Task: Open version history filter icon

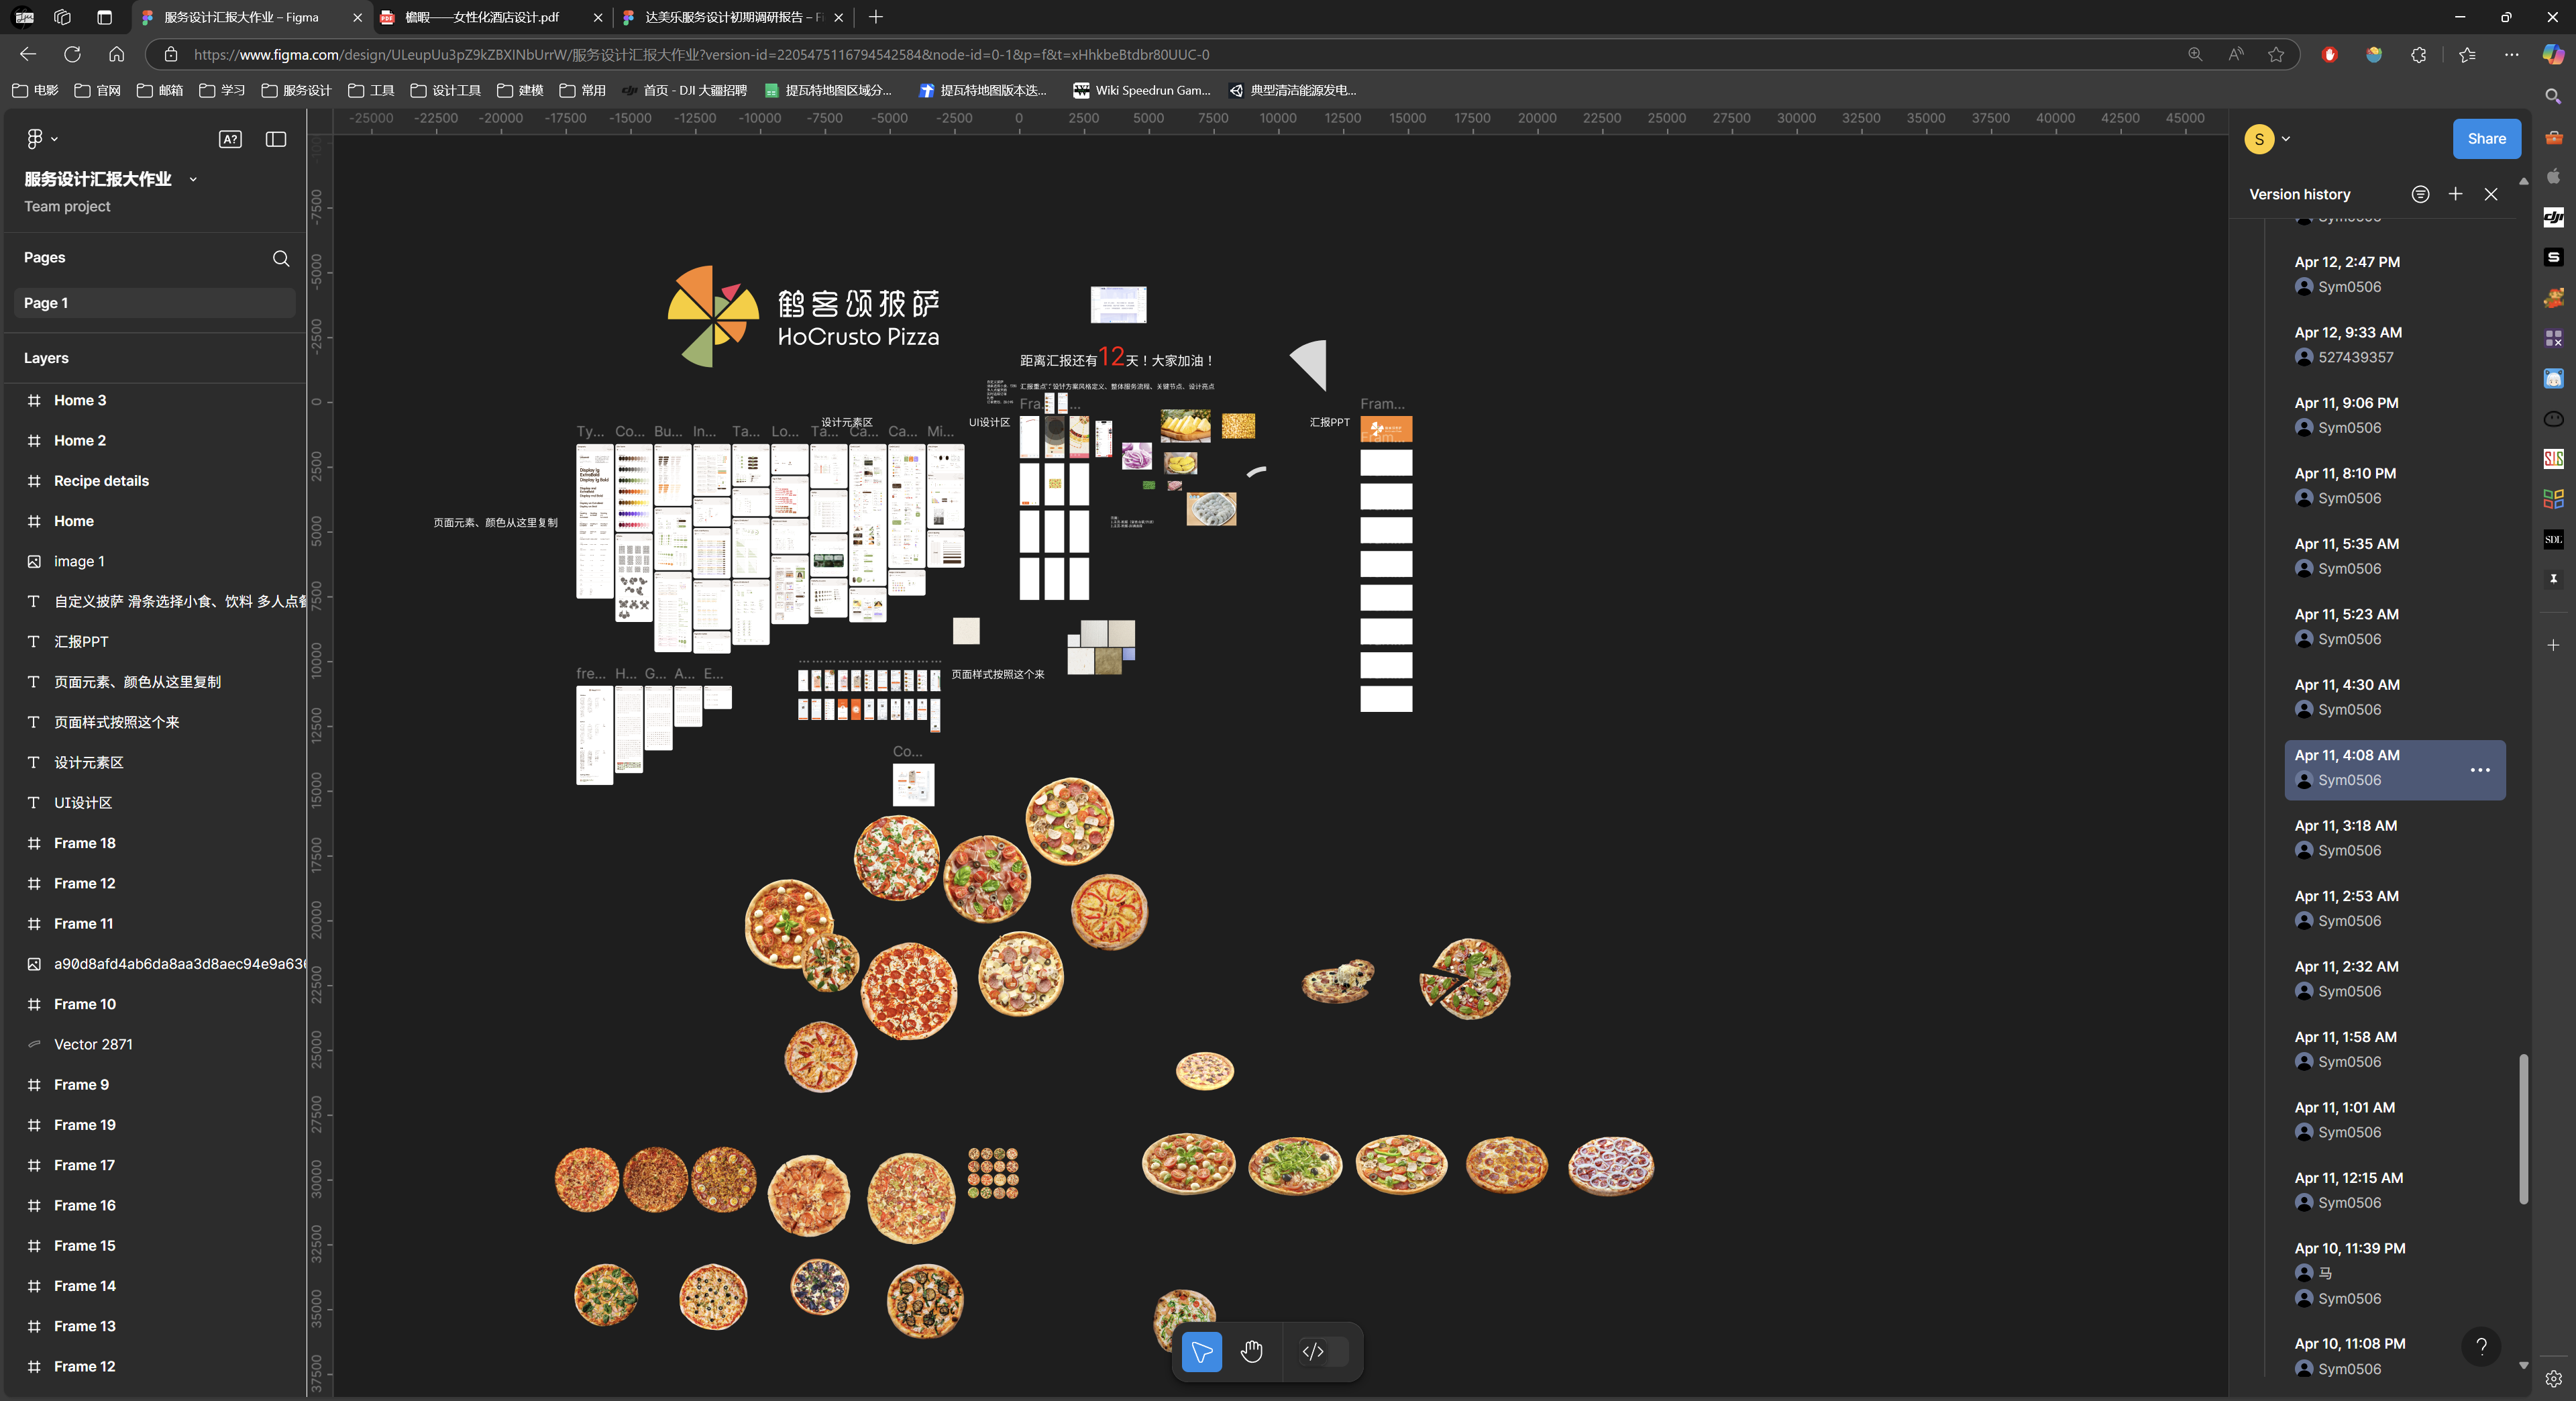Action: [2420, 194]
